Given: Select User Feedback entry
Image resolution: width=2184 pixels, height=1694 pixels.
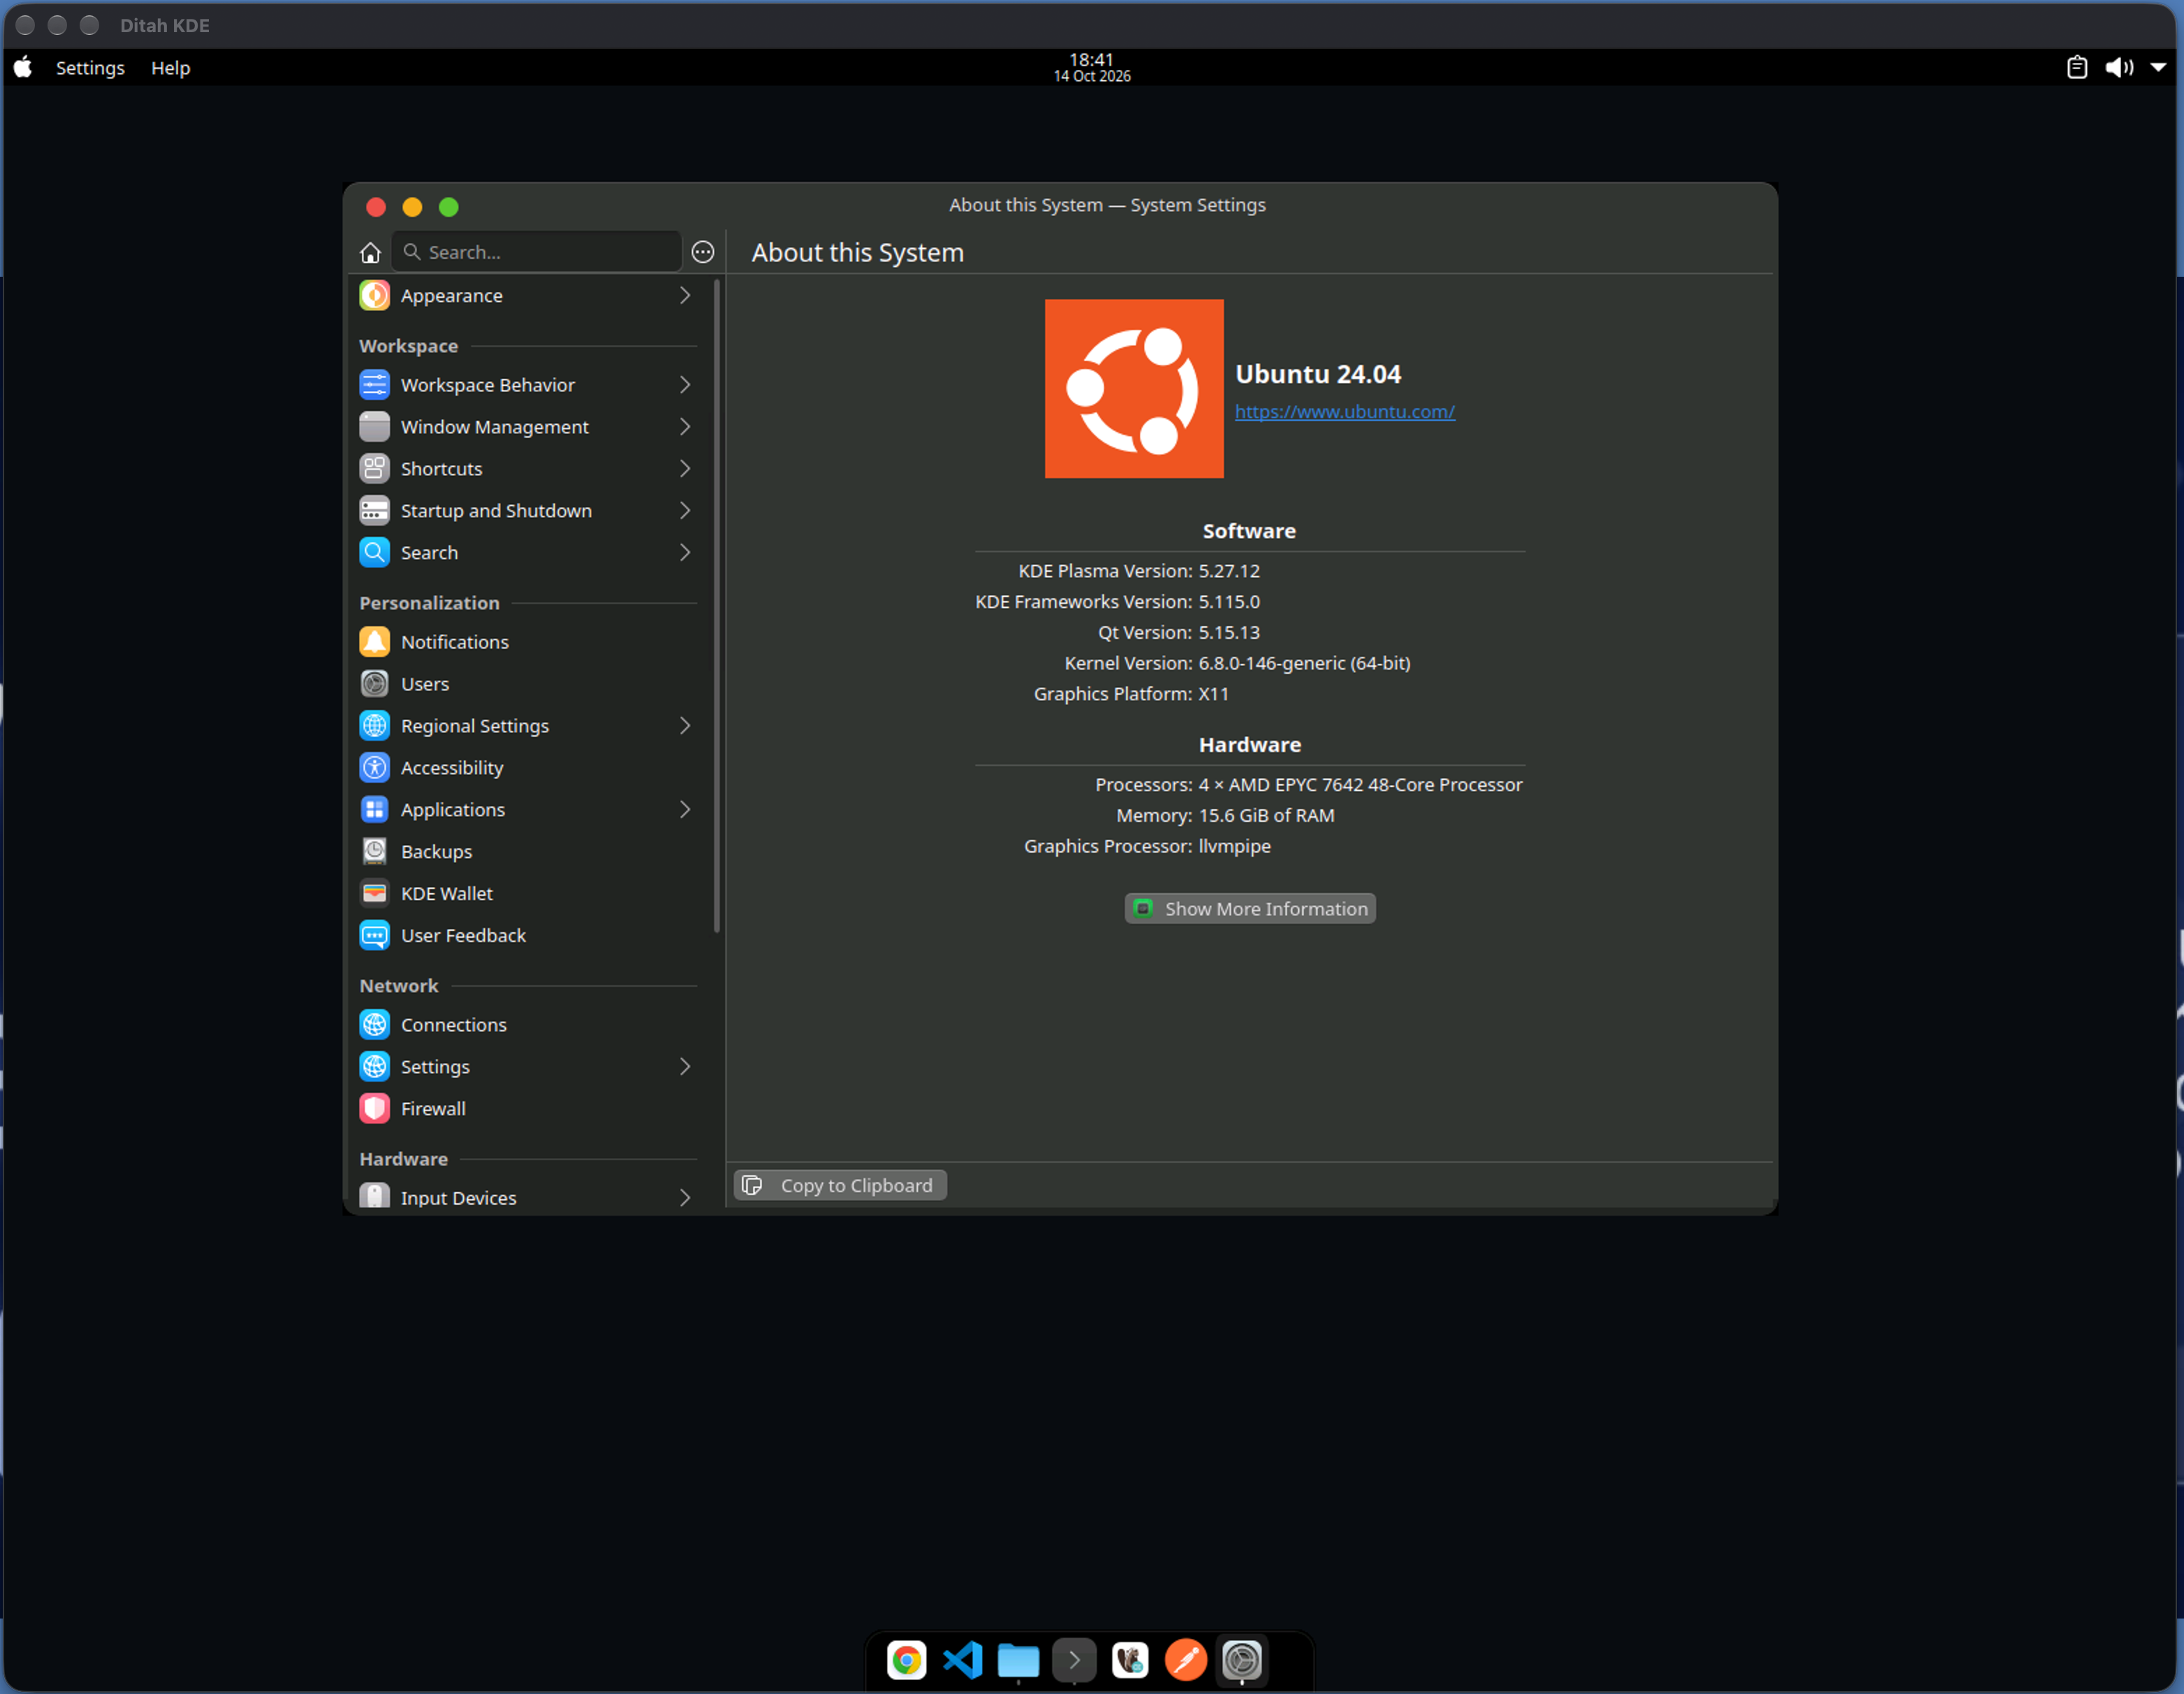Looking at the screenshot, I should click(527, 936).
